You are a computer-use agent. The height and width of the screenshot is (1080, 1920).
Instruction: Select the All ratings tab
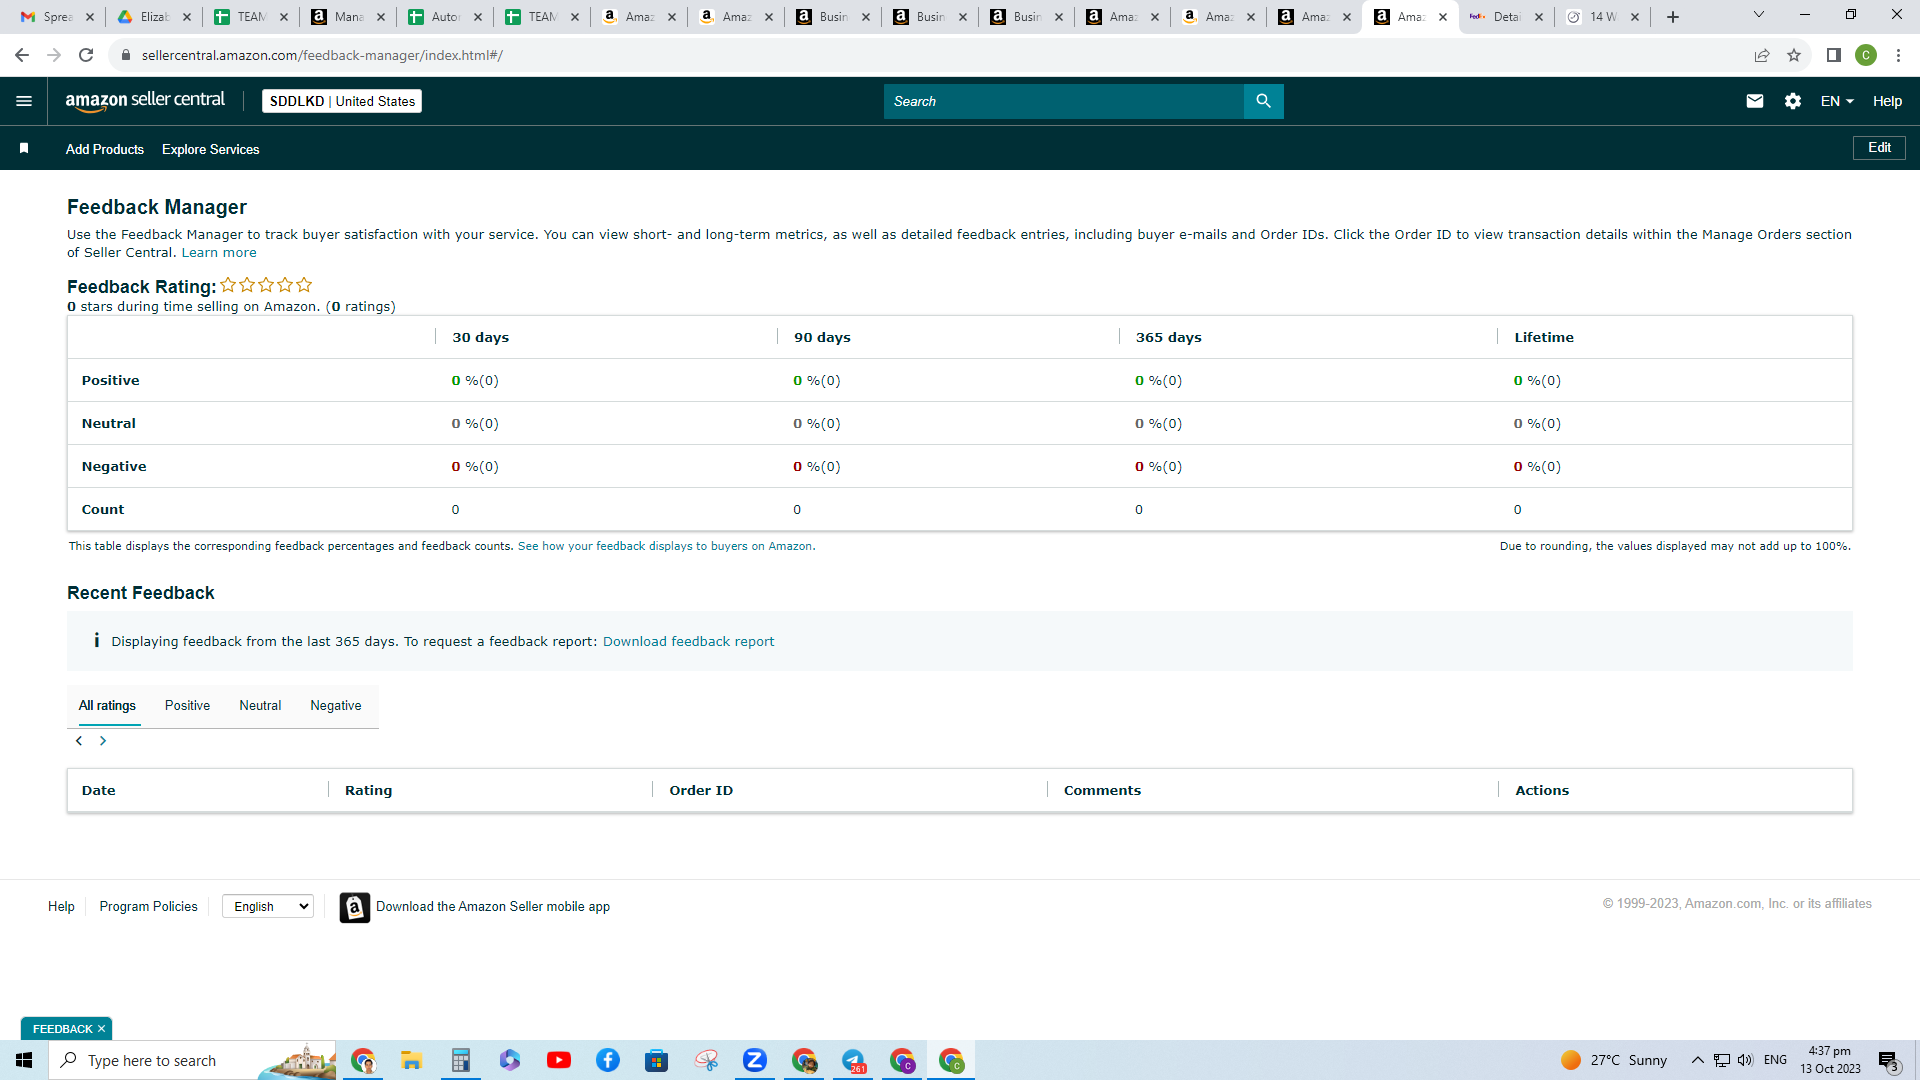click(x=107, y=706)
